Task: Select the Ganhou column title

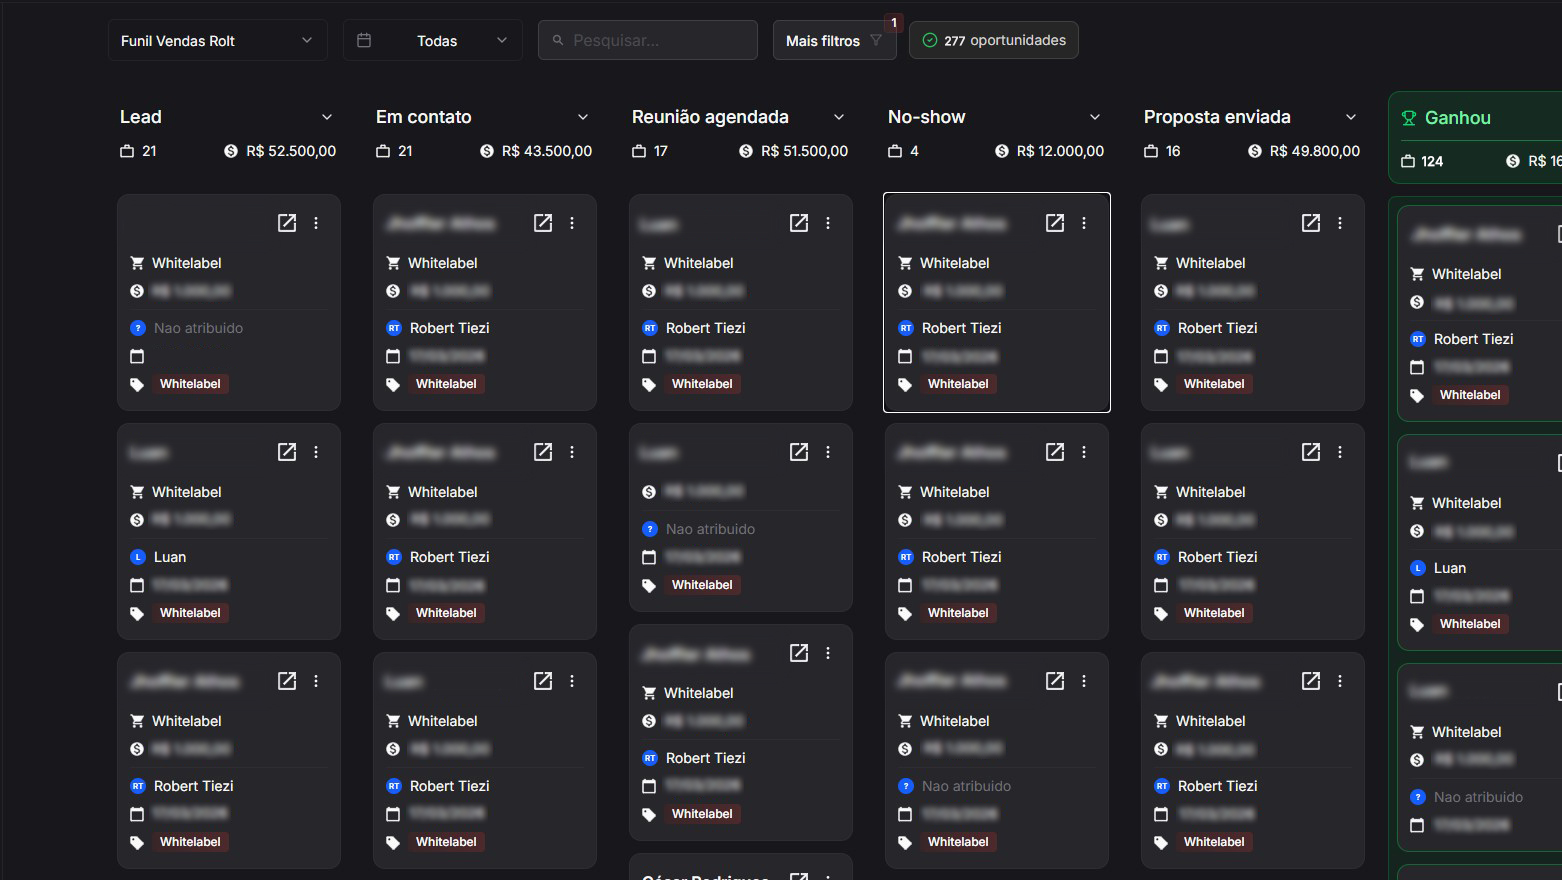Action: coord(1457,118)
